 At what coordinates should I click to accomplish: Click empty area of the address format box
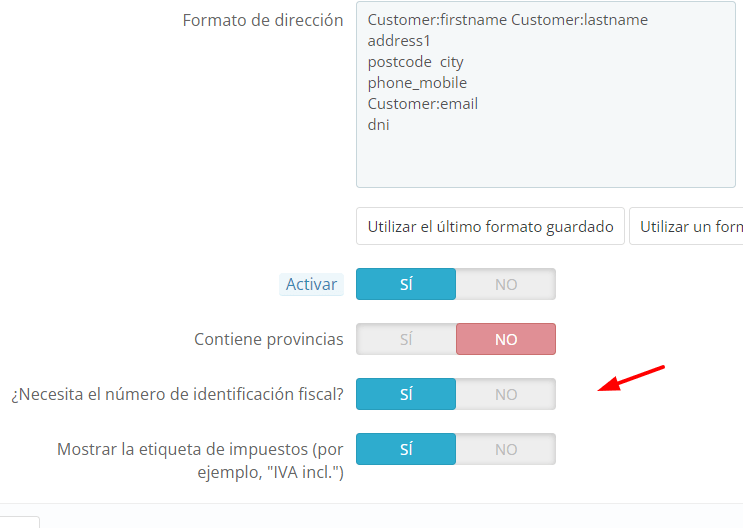545,159
